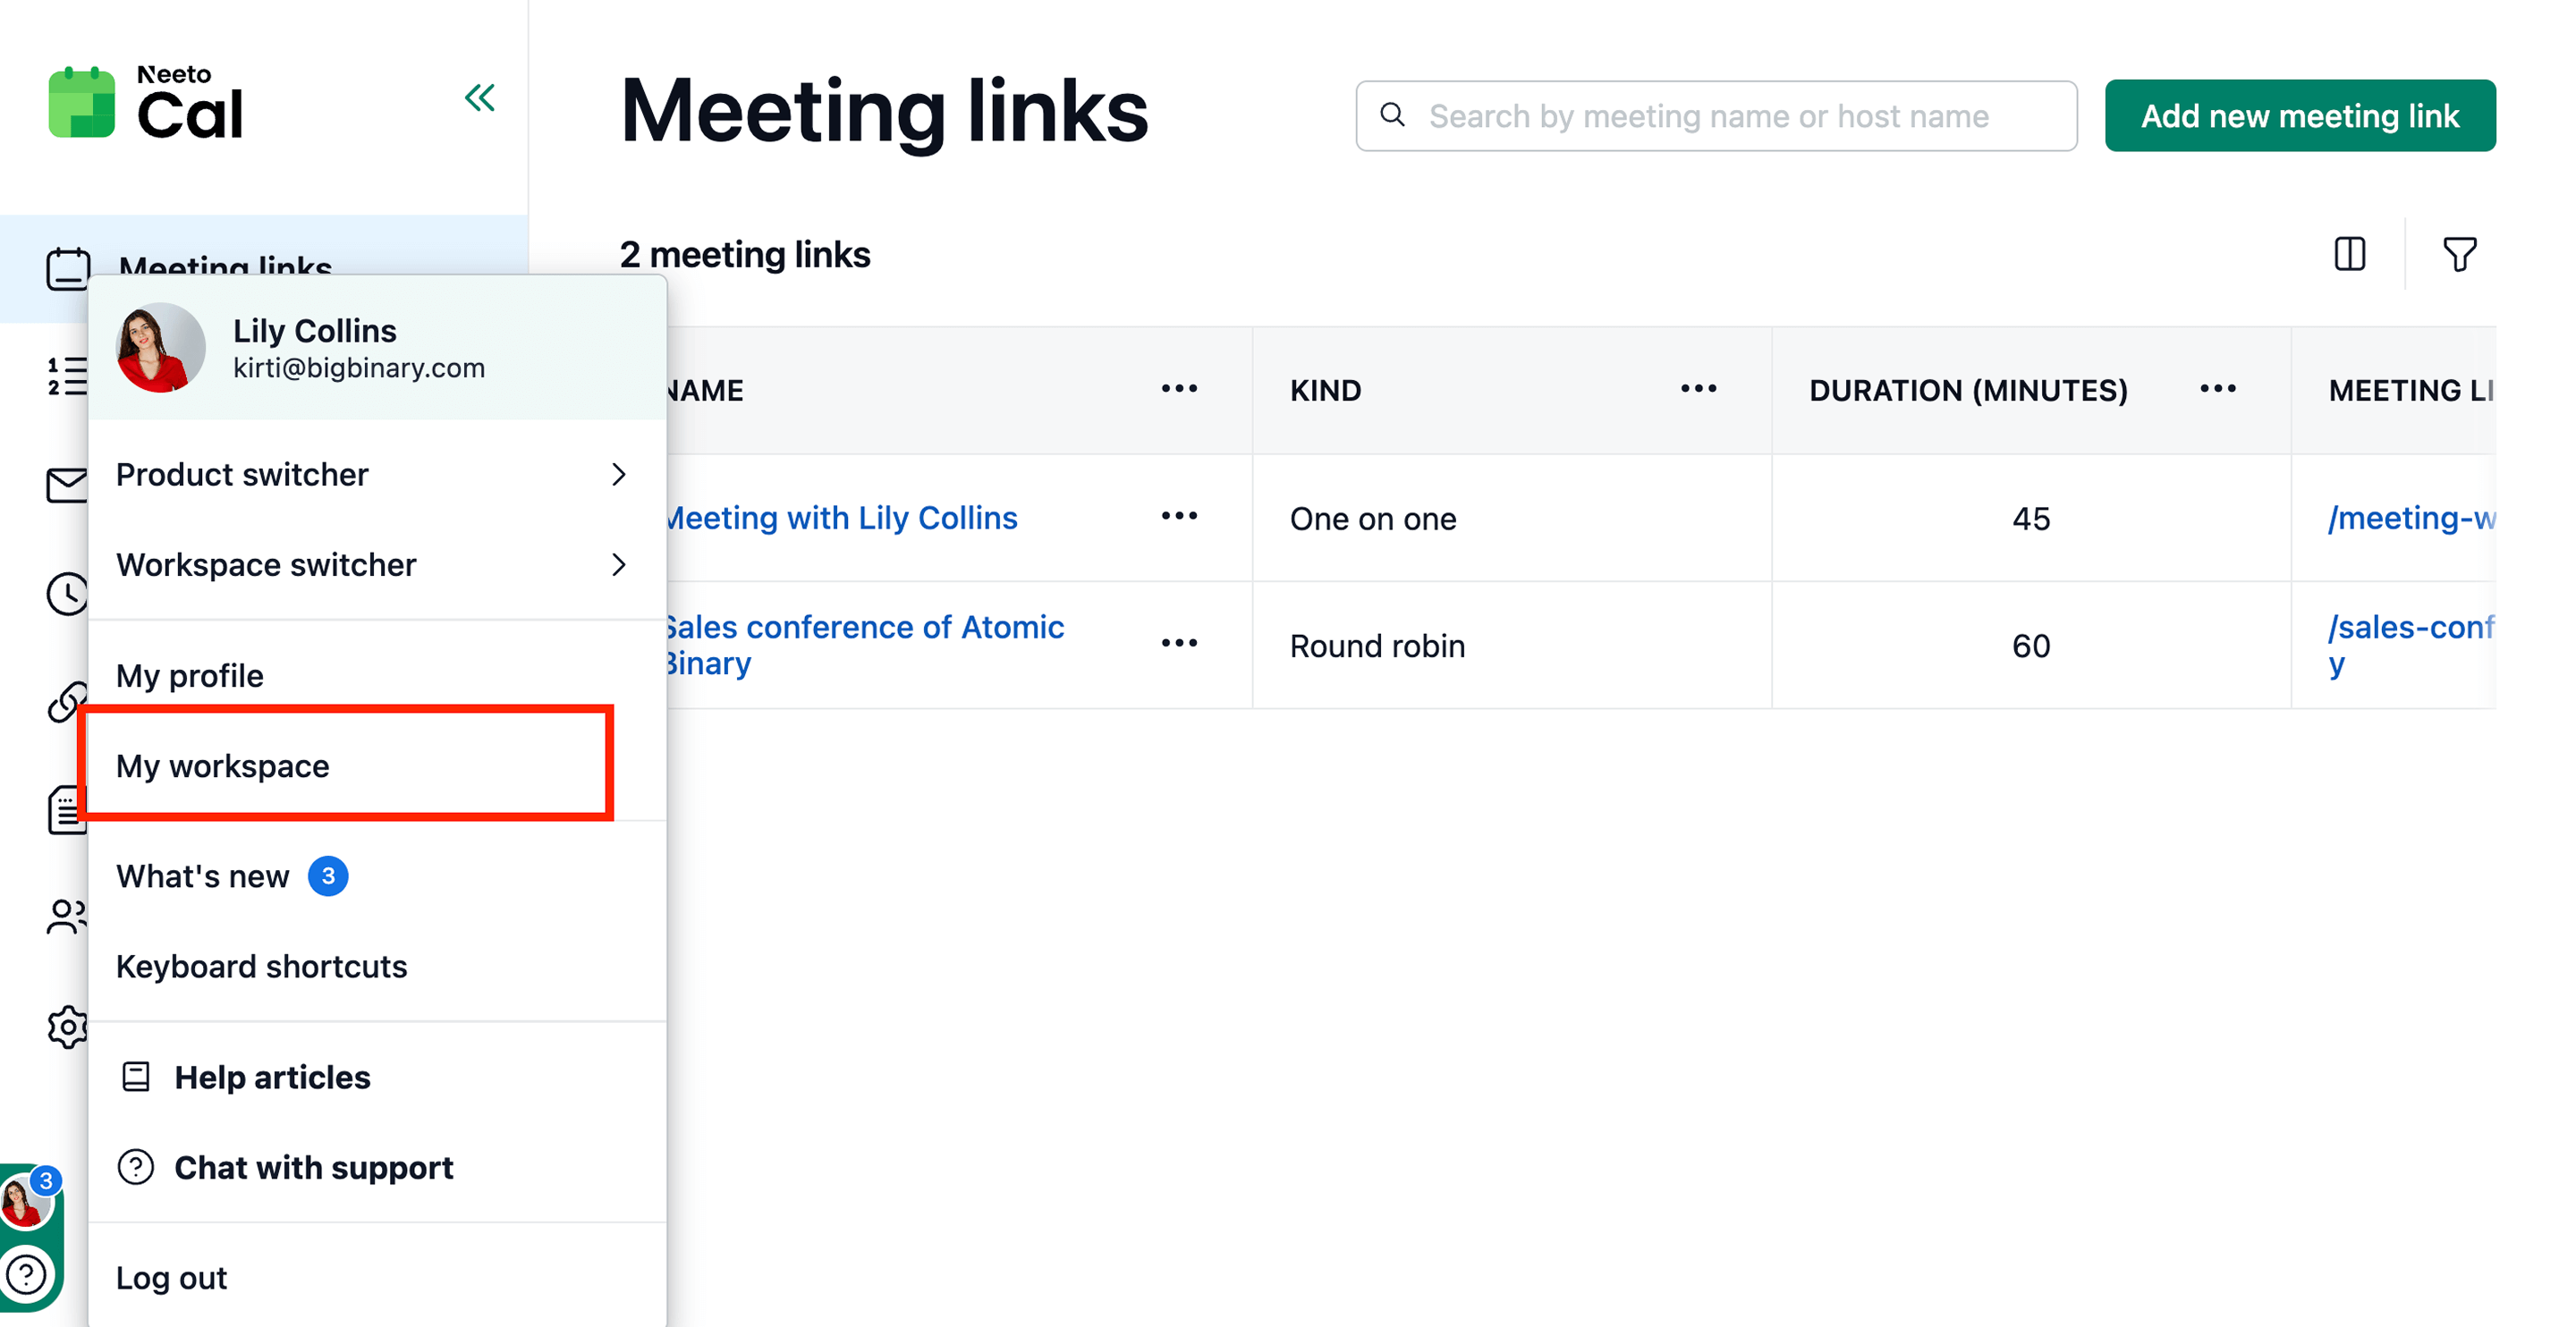Viewport: 2576px width, 1327px height.
Task: Expand the Product switcher submenu
Action: (x=370, y=474)
